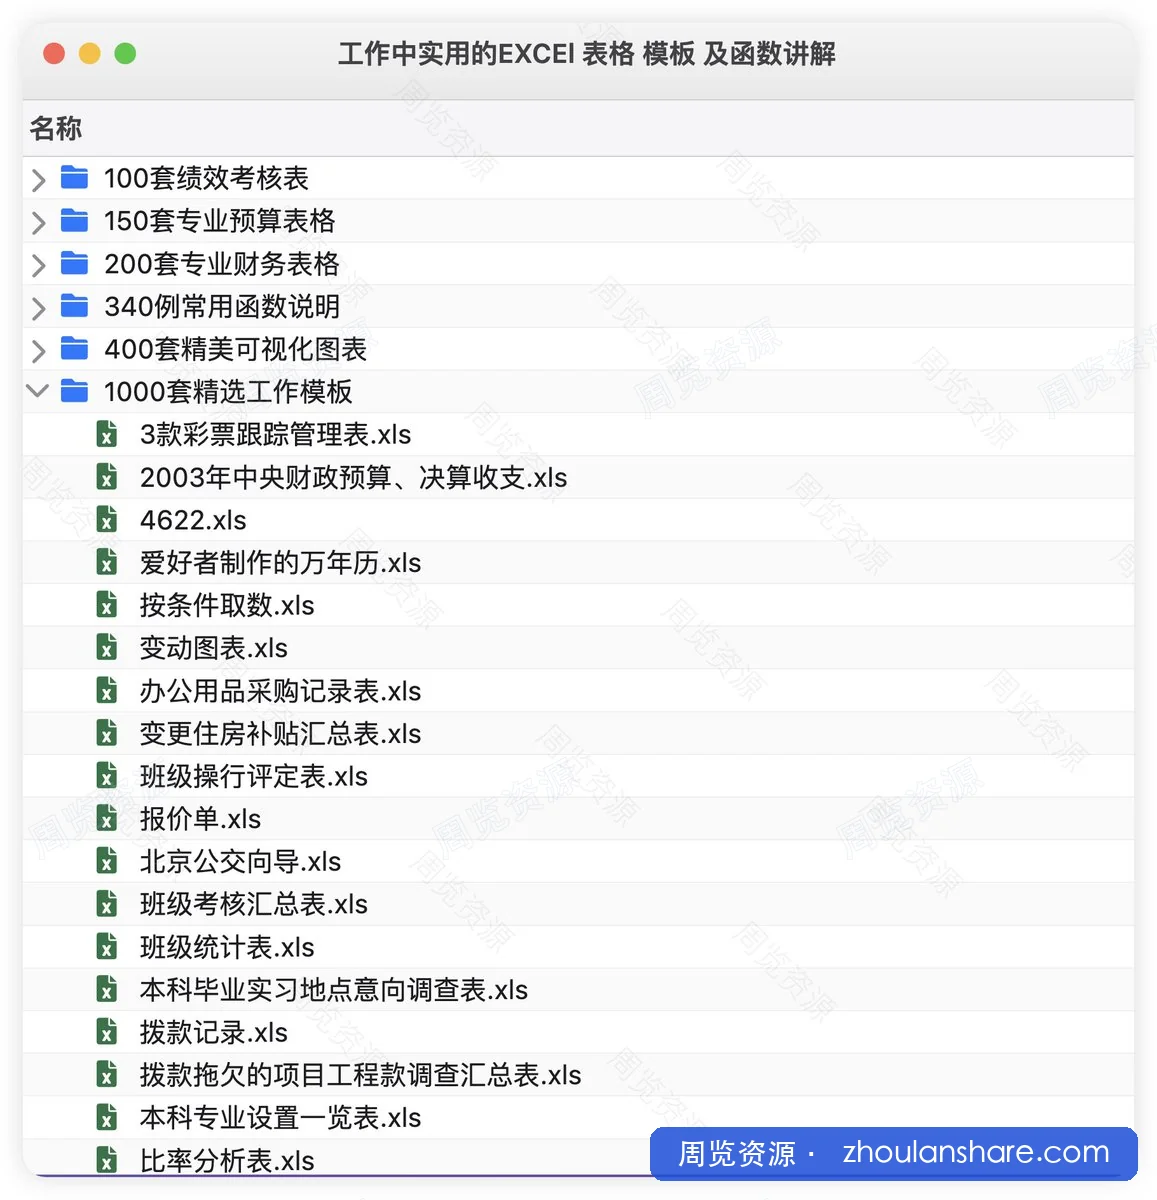Click the Excel icon of 班级操行评定表.xls
1157x1200 pixels.
[x=106, y=775]
